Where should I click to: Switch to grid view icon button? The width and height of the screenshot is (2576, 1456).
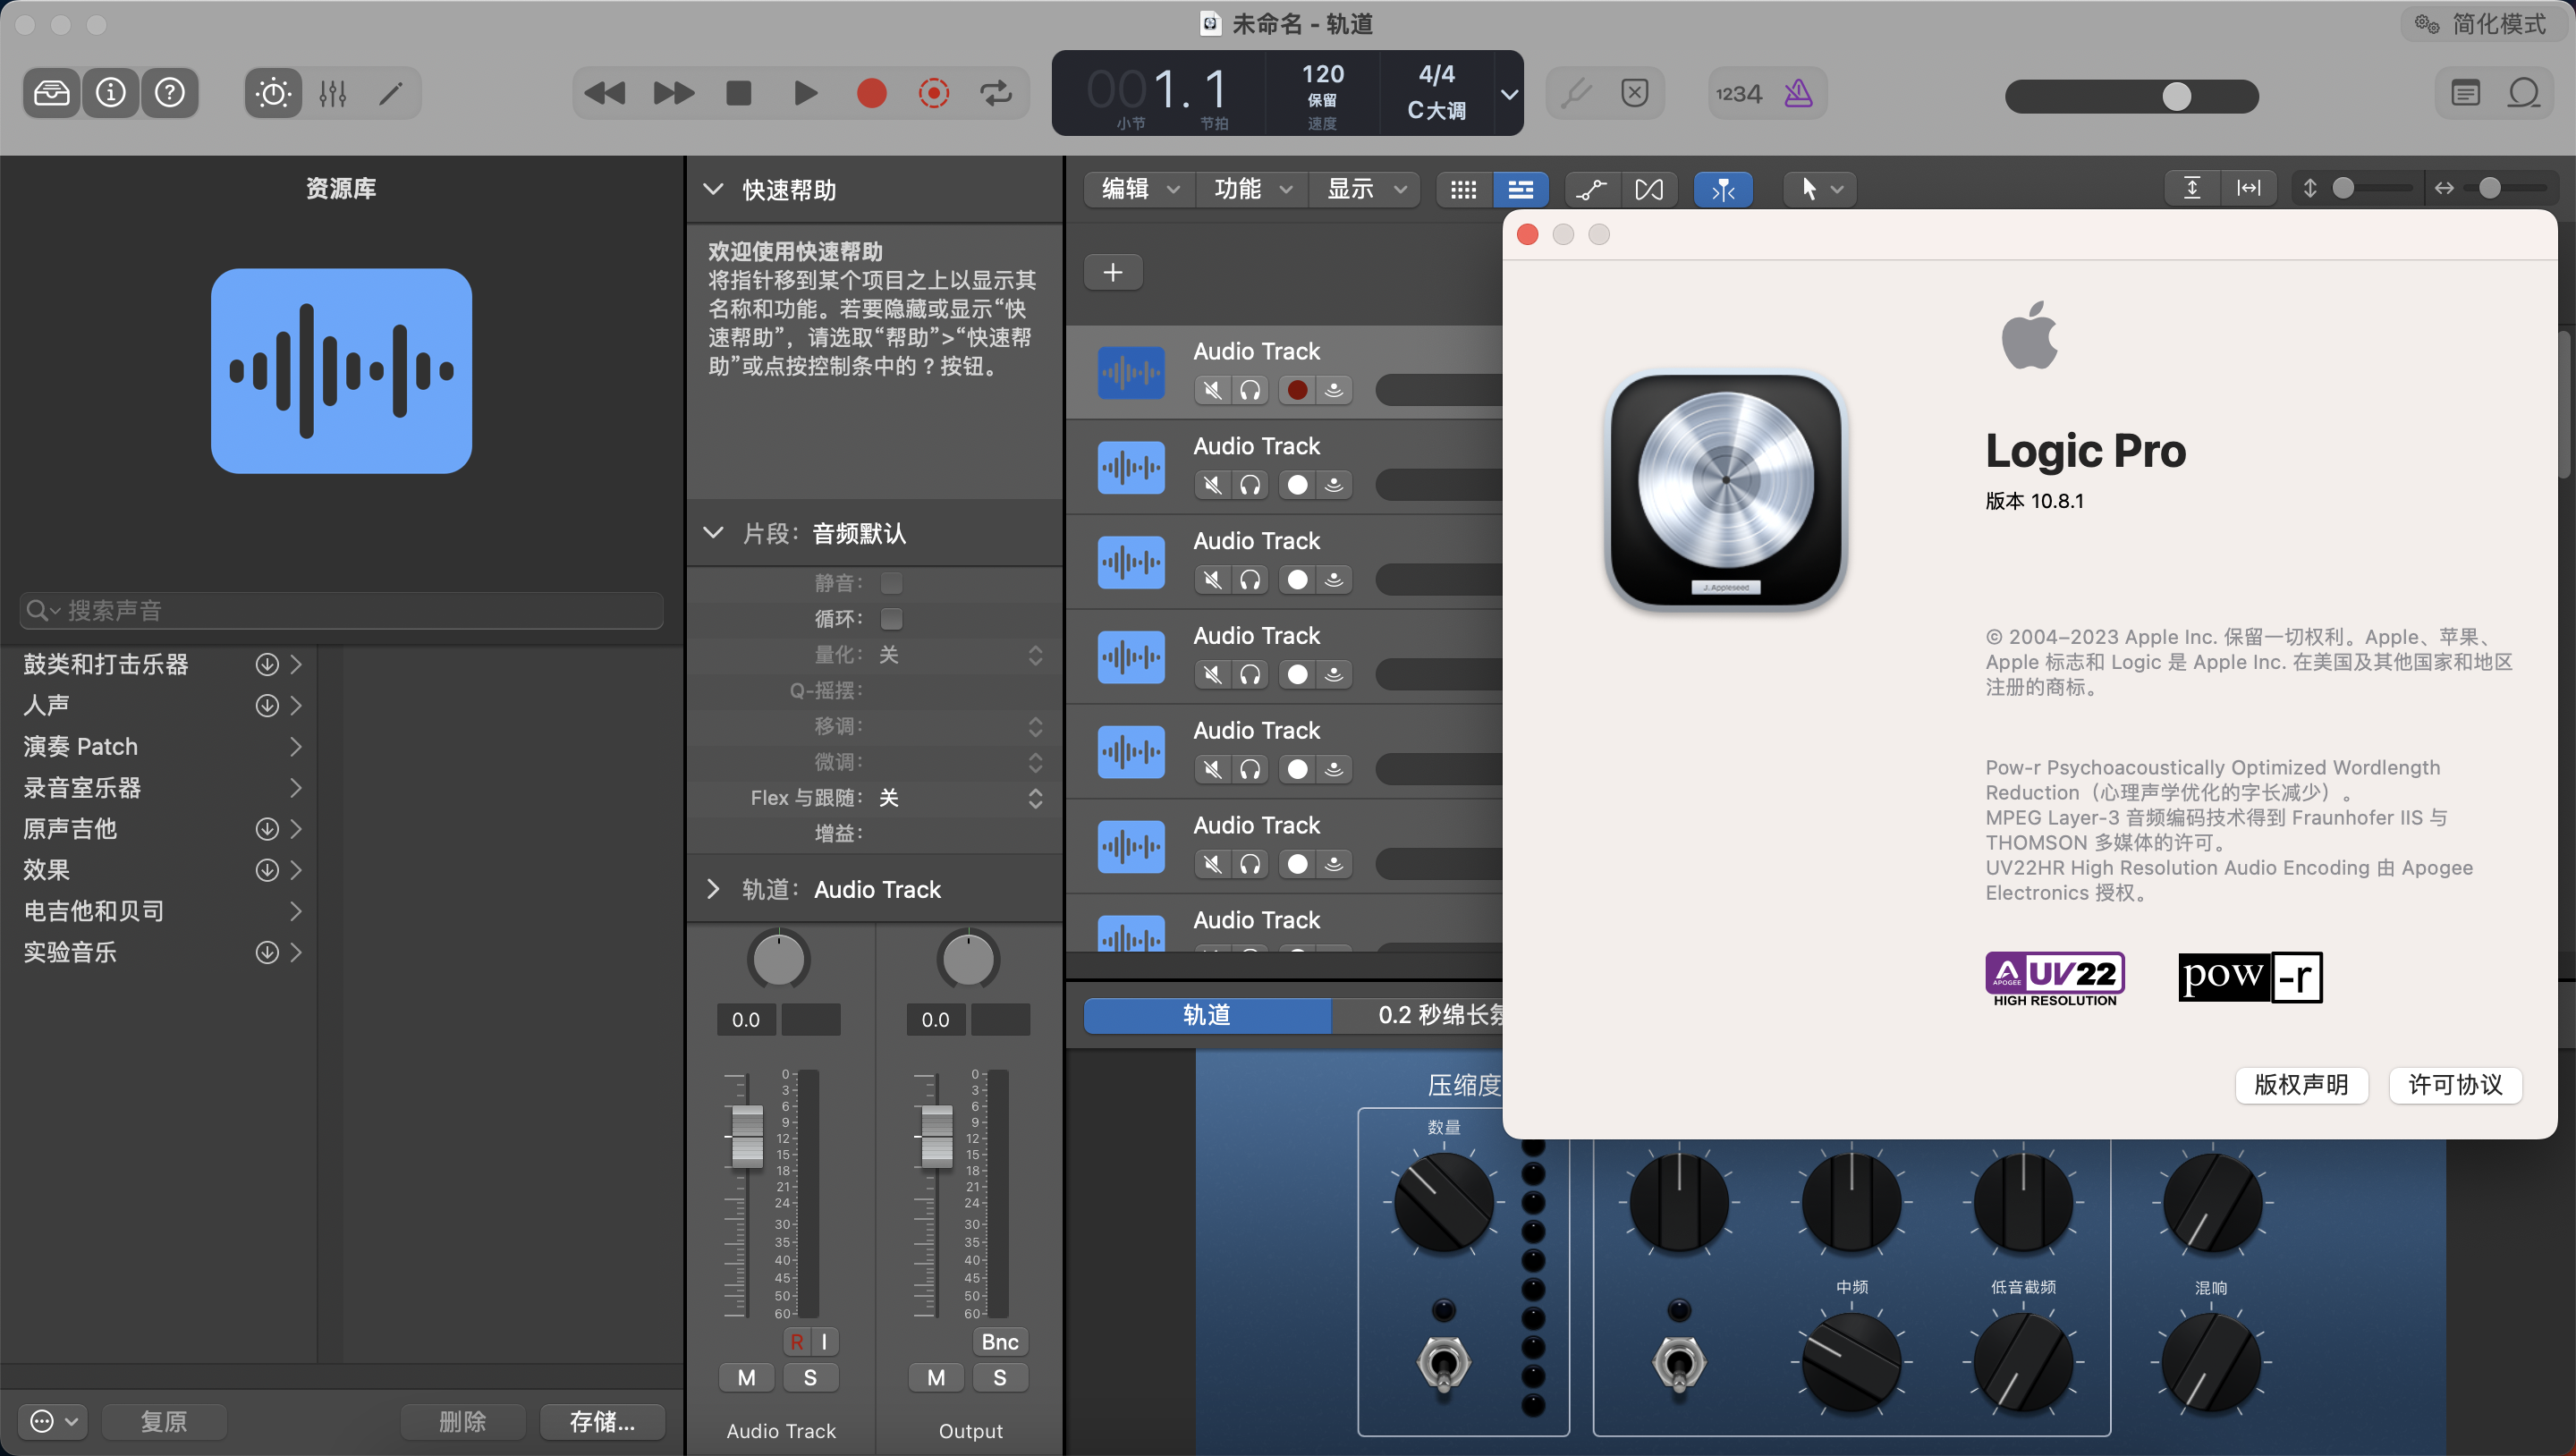coord(1463,189)
